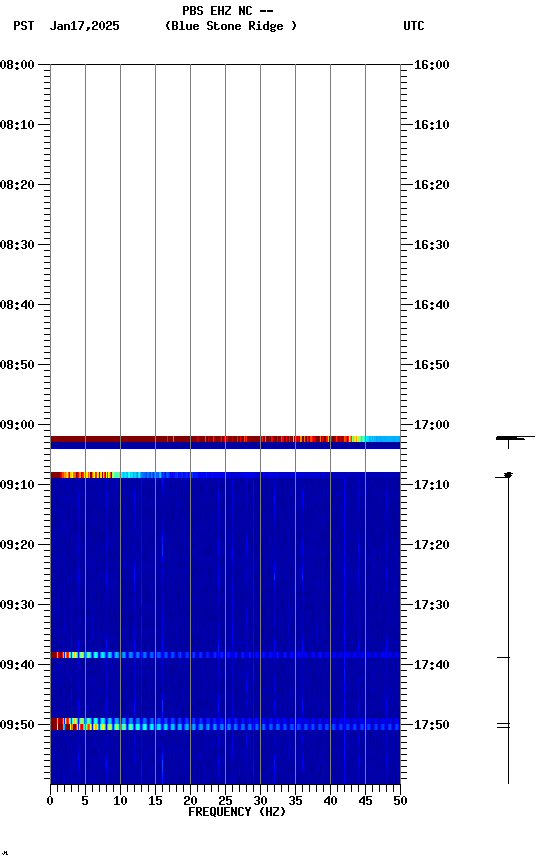The image size is (552, 864).
Task: Click the '17:30' UTC time label
Action: coord(432,605)
